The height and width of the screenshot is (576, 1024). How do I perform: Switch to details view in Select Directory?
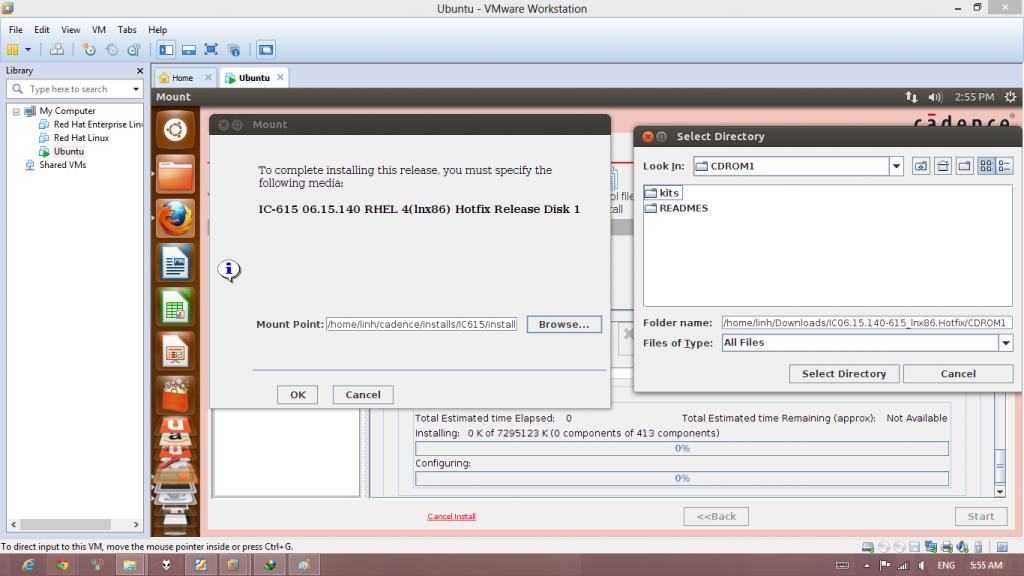pos(1004,166)
